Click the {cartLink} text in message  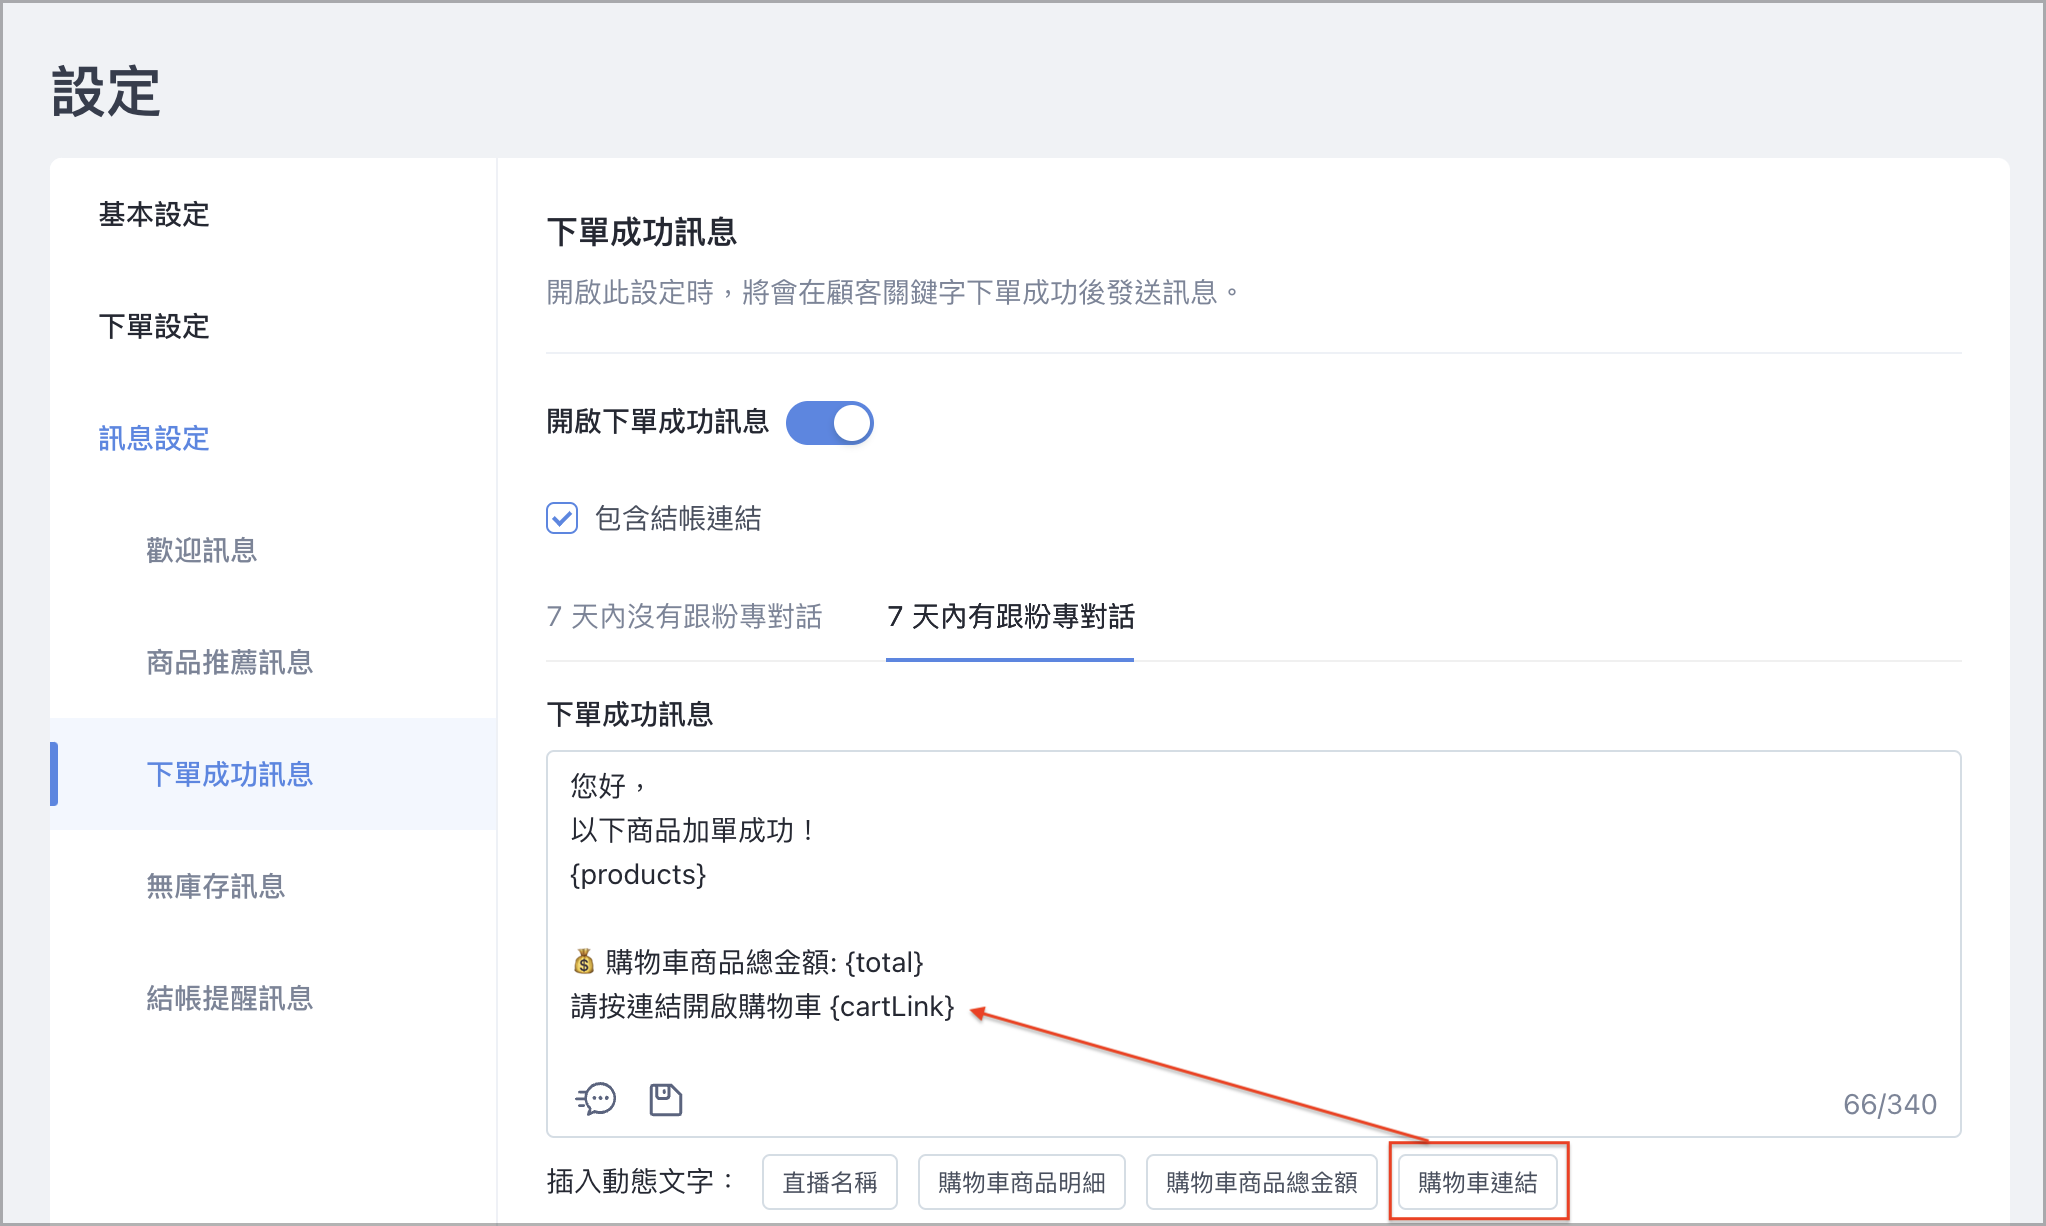click(892, 1006)
